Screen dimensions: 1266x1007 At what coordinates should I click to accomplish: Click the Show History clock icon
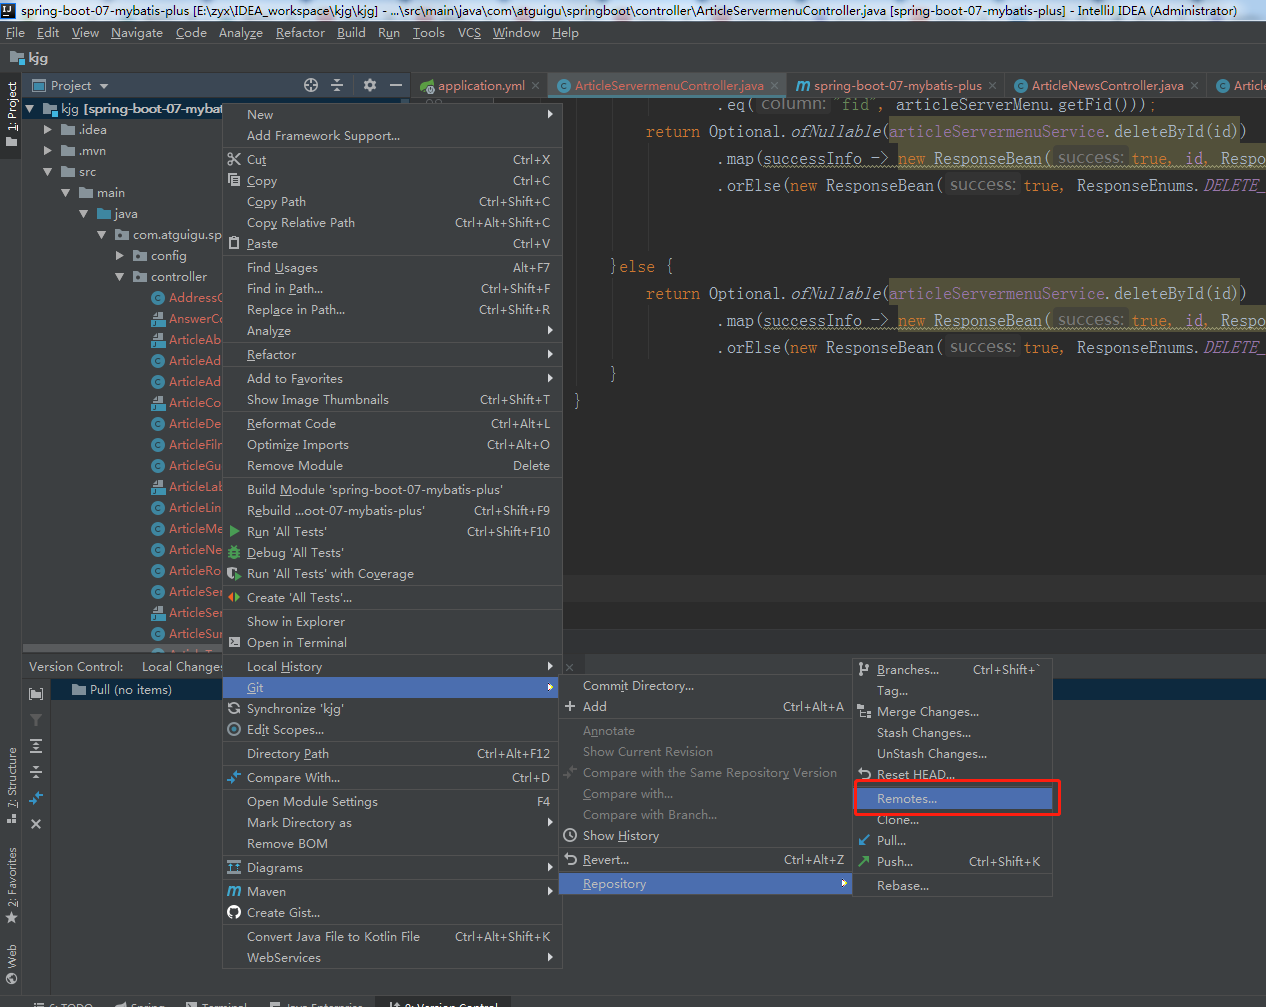click(x=570, y=835)
